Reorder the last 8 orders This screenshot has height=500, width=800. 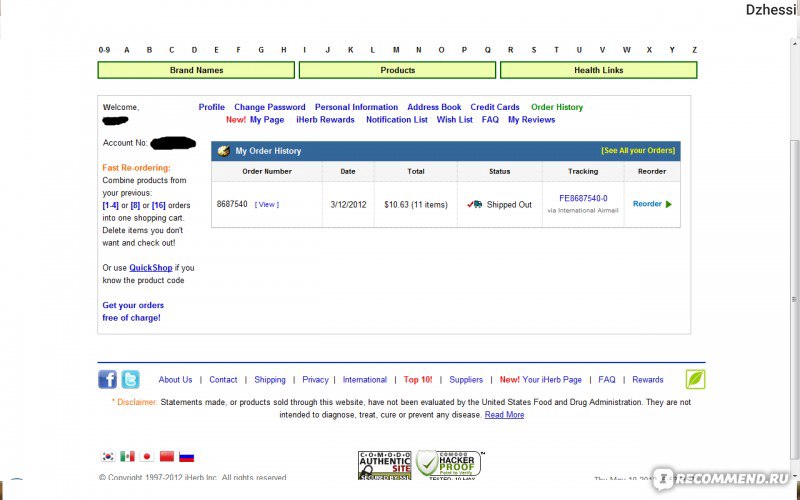[x=135, y=206]
